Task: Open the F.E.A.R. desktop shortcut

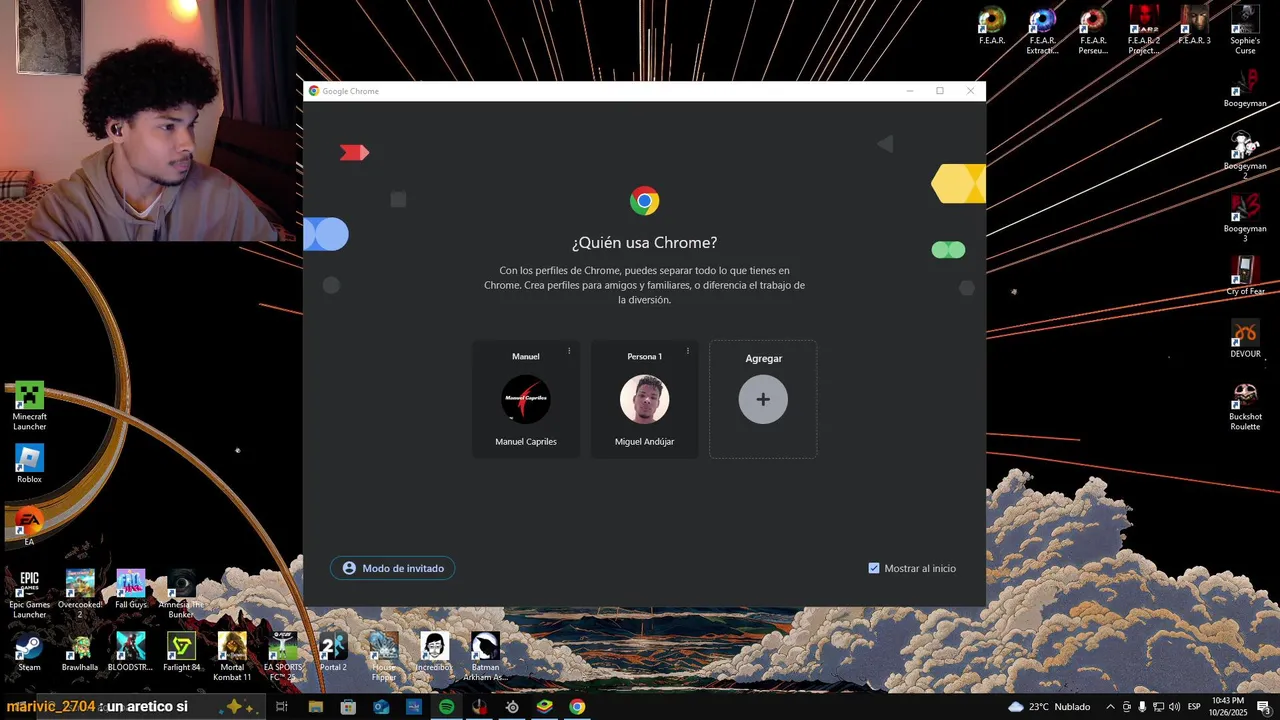Action: (992, 25)
